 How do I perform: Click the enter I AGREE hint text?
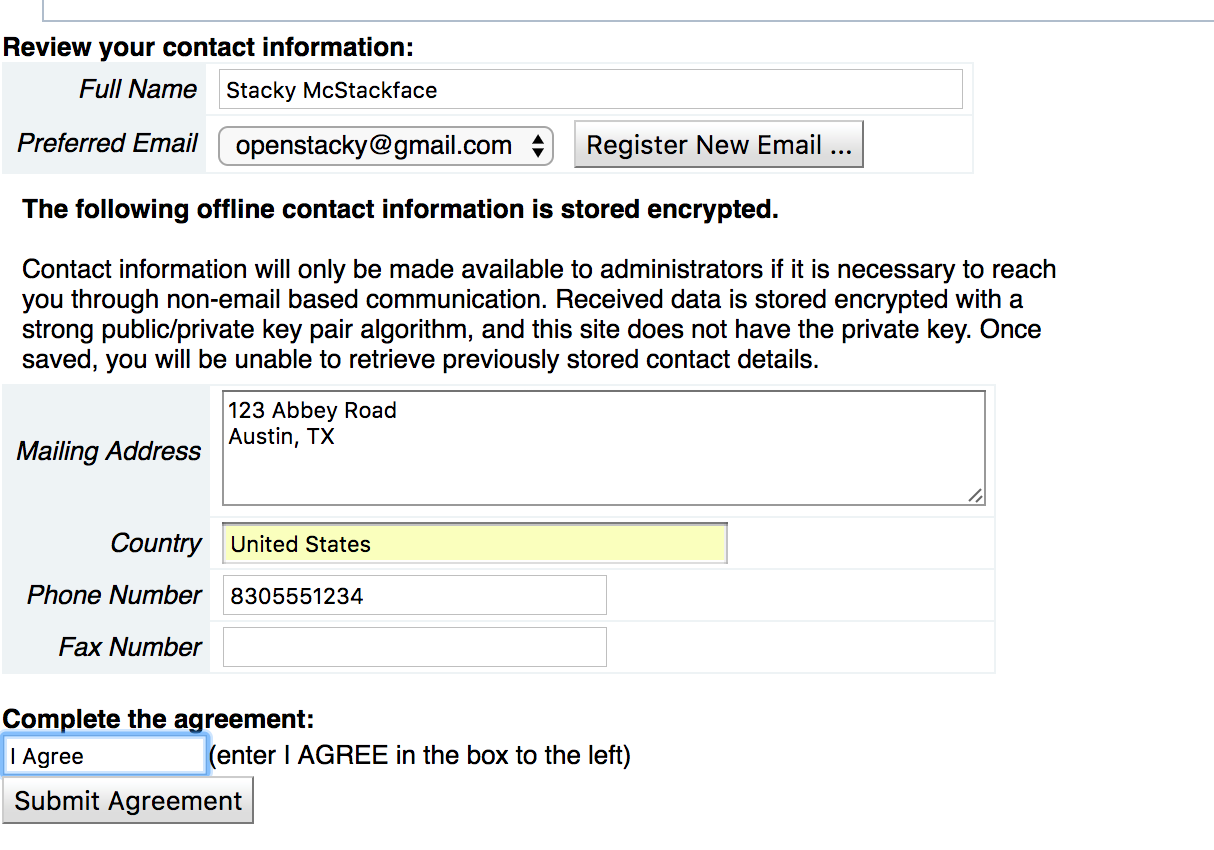point(420,756)
